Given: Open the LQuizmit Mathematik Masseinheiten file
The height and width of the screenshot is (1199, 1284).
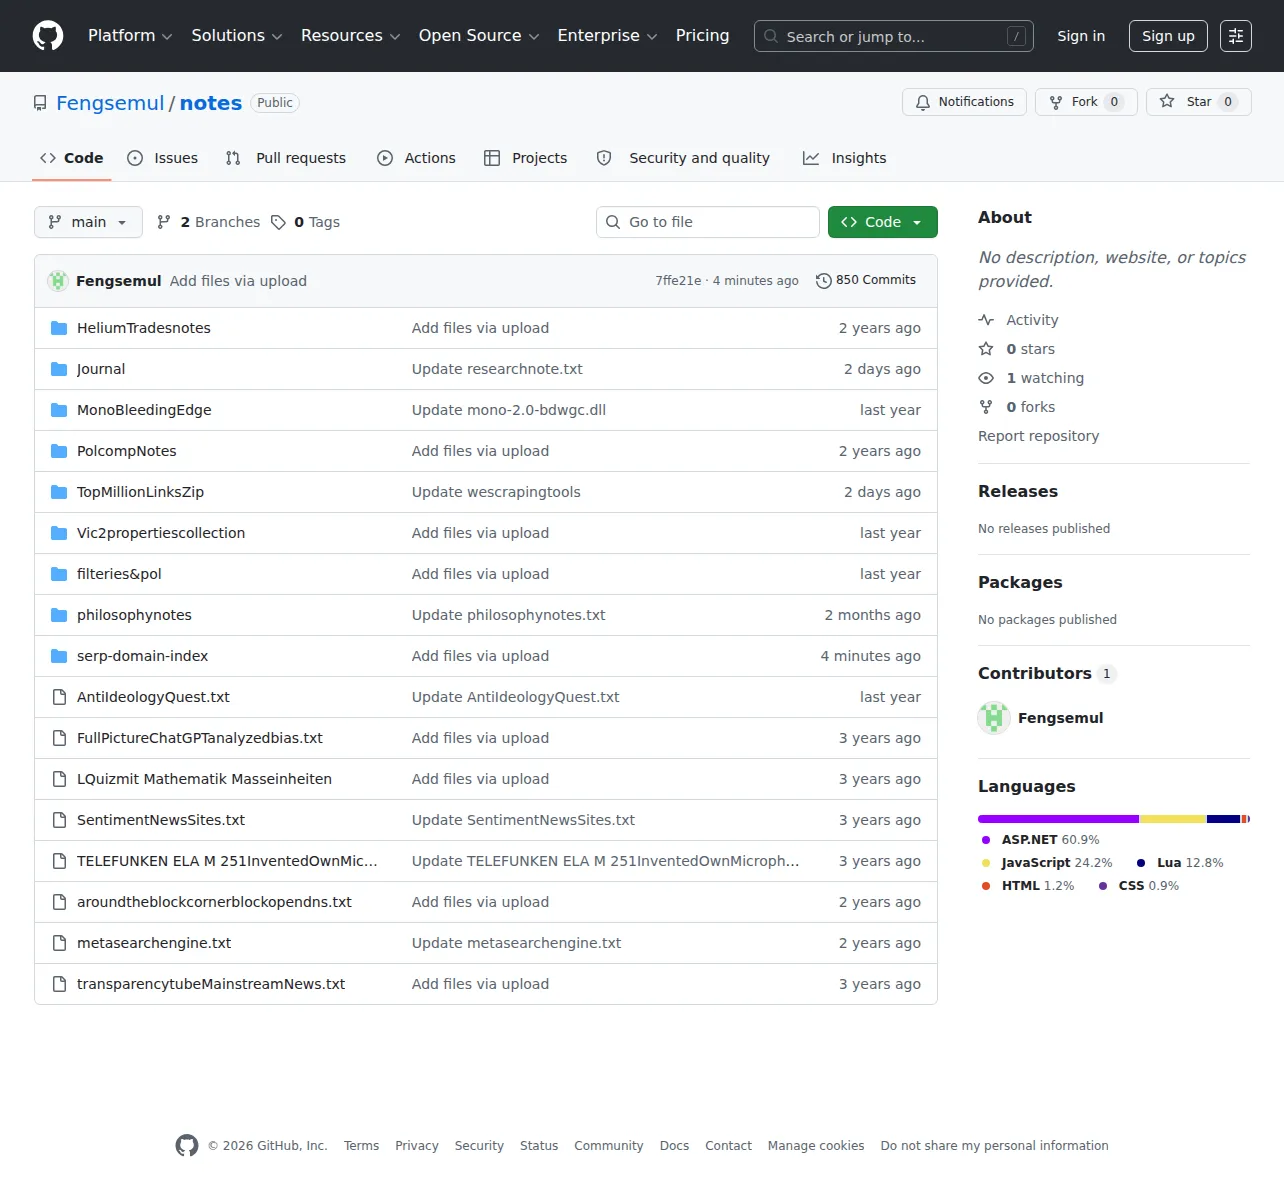Looking at the screenshot, I should pyautogui.click(x=204, y=779).
